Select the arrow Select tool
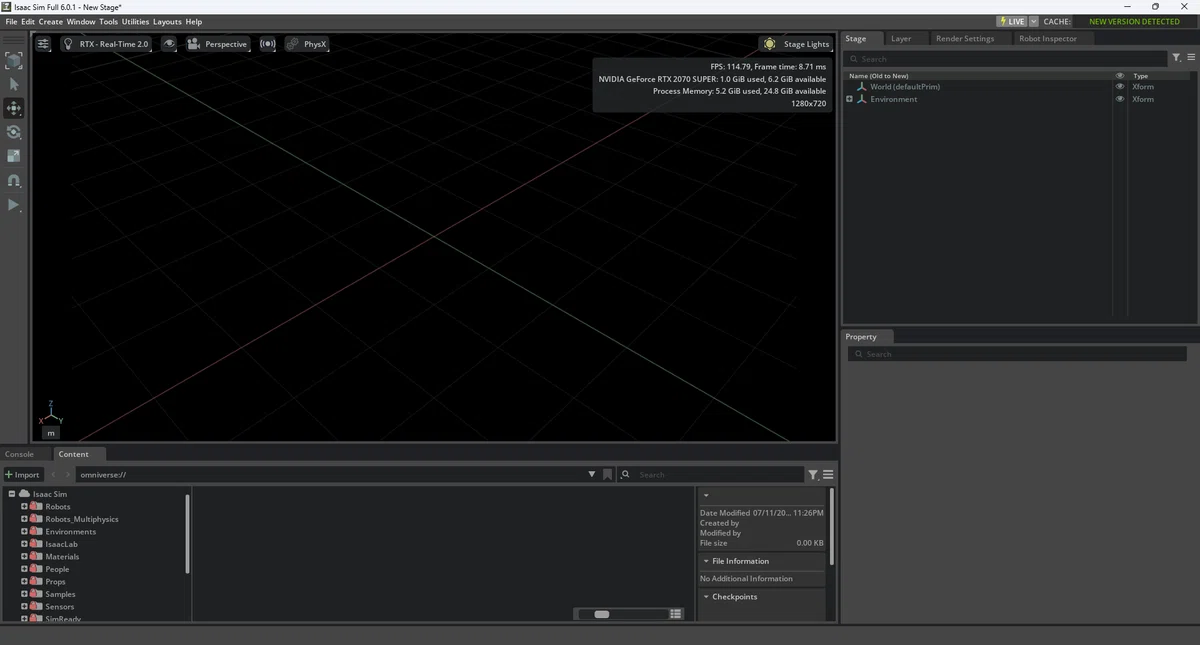The width and height of the screenshot is (1200, 645). 14,84
